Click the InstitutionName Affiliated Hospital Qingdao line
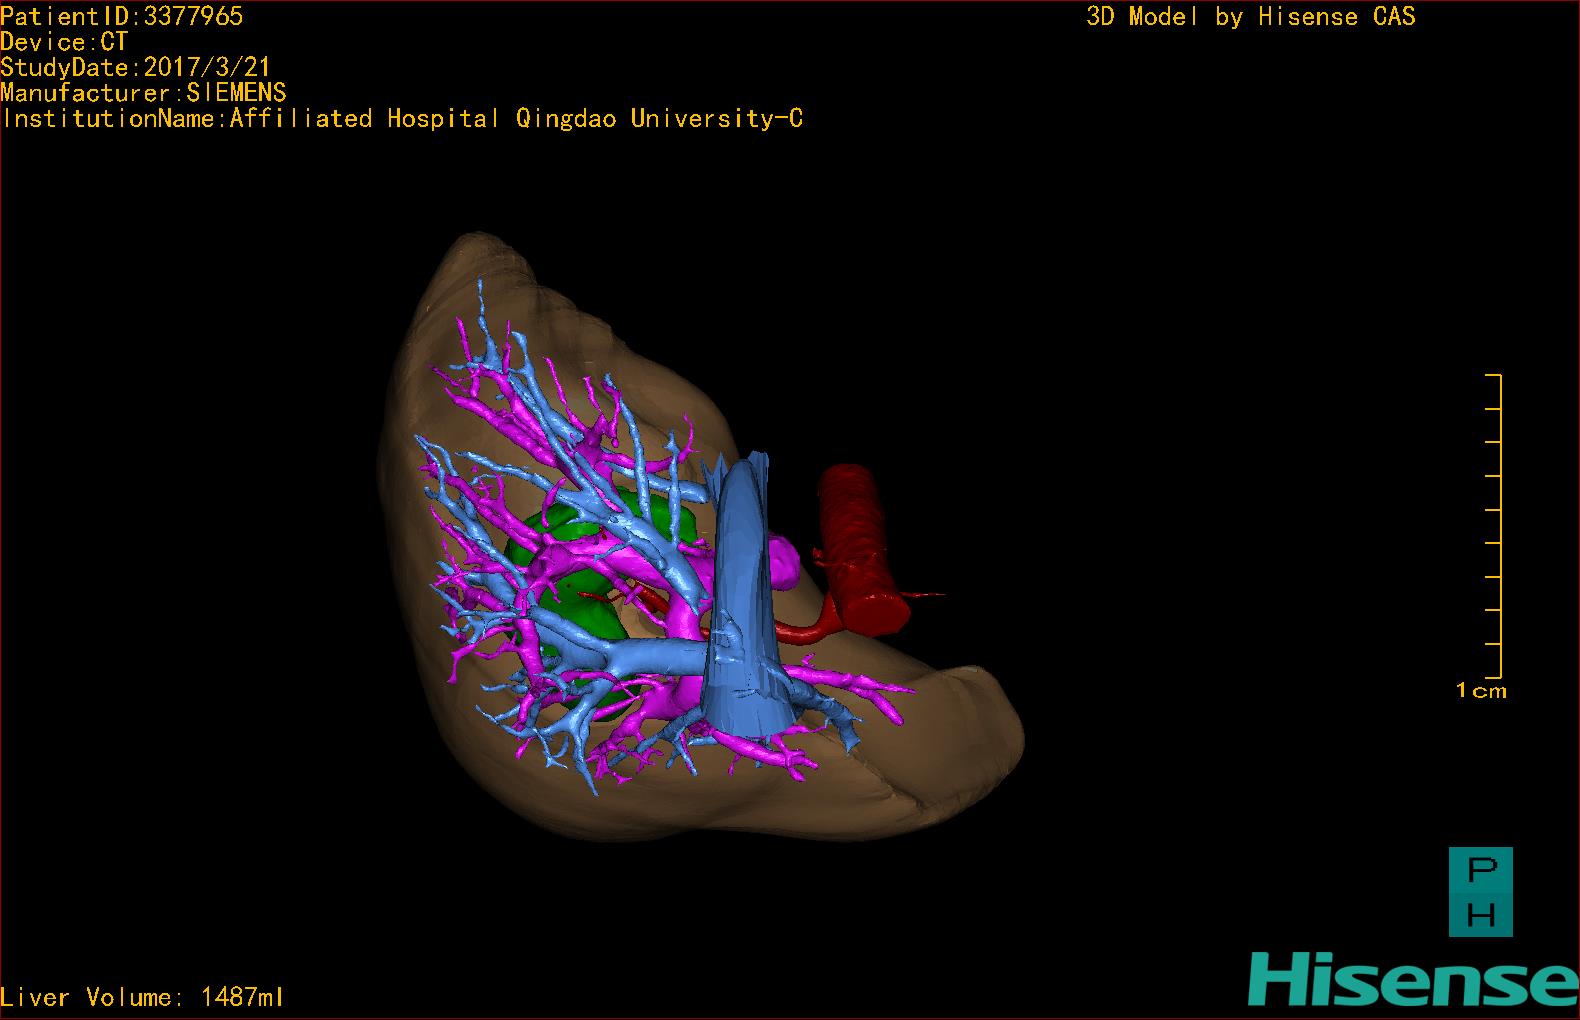The image size is (1580, 1020). coord(402,119)
